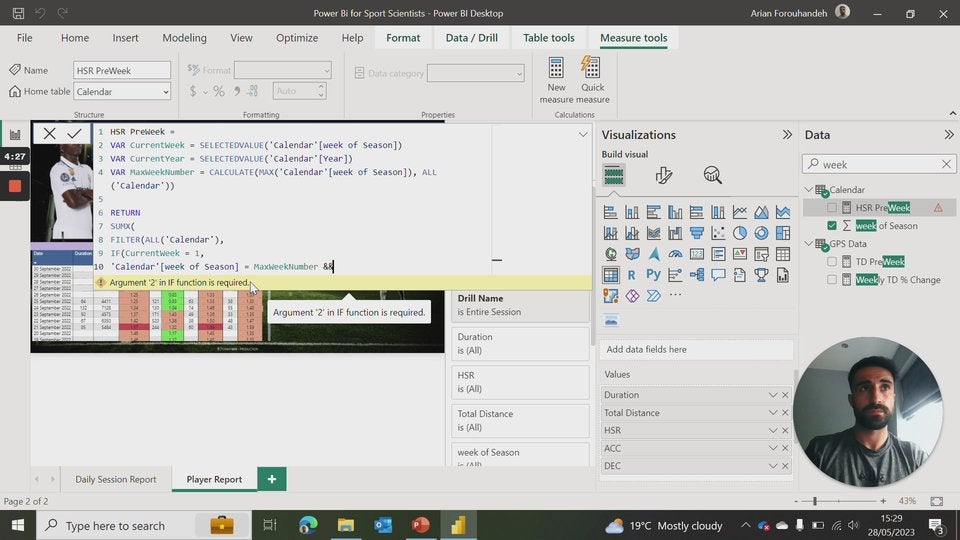Tick Weekly TD % Change checkbox
The width and height of the screenshot is (960, 540).
(x=831, y=280)
